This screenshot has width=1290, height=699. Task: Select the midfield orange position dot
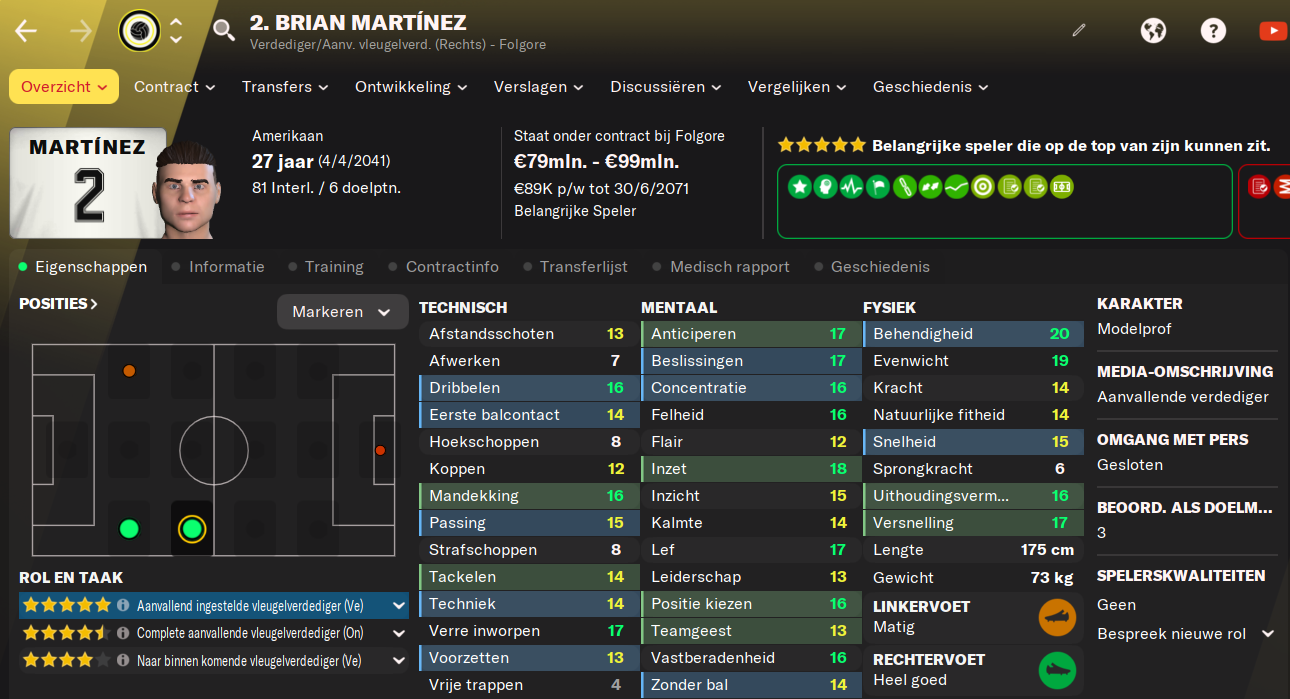[x=128, y=371]
